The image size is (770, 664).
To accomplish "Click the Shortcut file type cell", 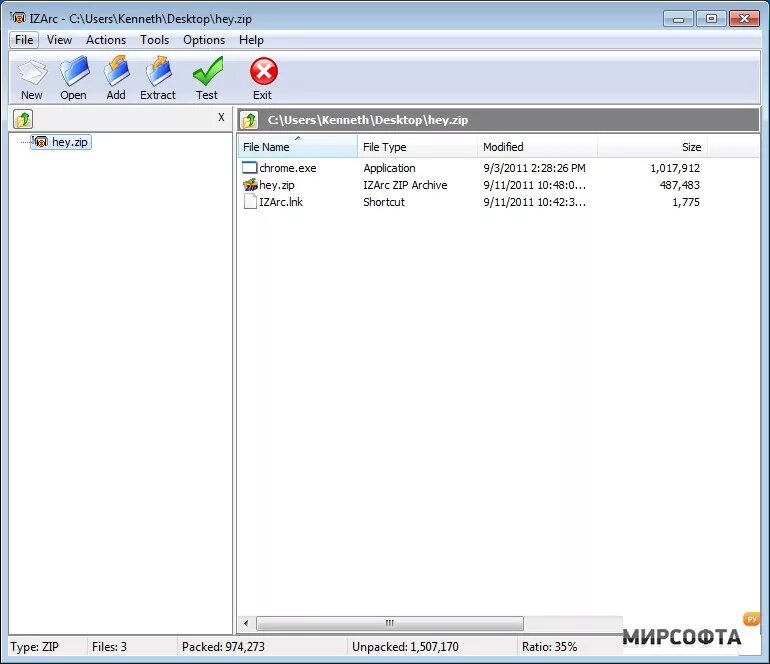I will coord(384,202).
